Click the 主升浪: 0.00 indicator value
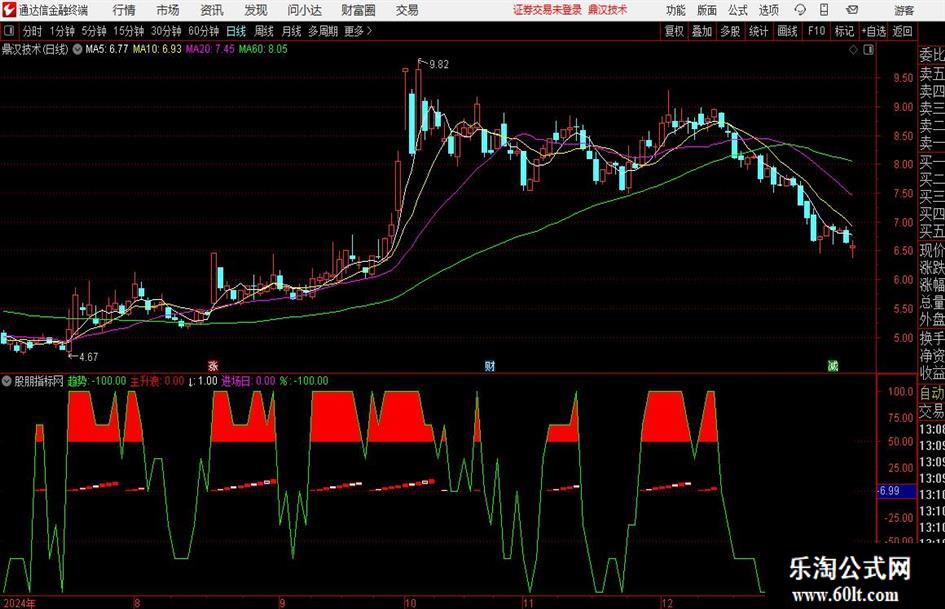Screen dimensions: 945x609 point(157,381)
